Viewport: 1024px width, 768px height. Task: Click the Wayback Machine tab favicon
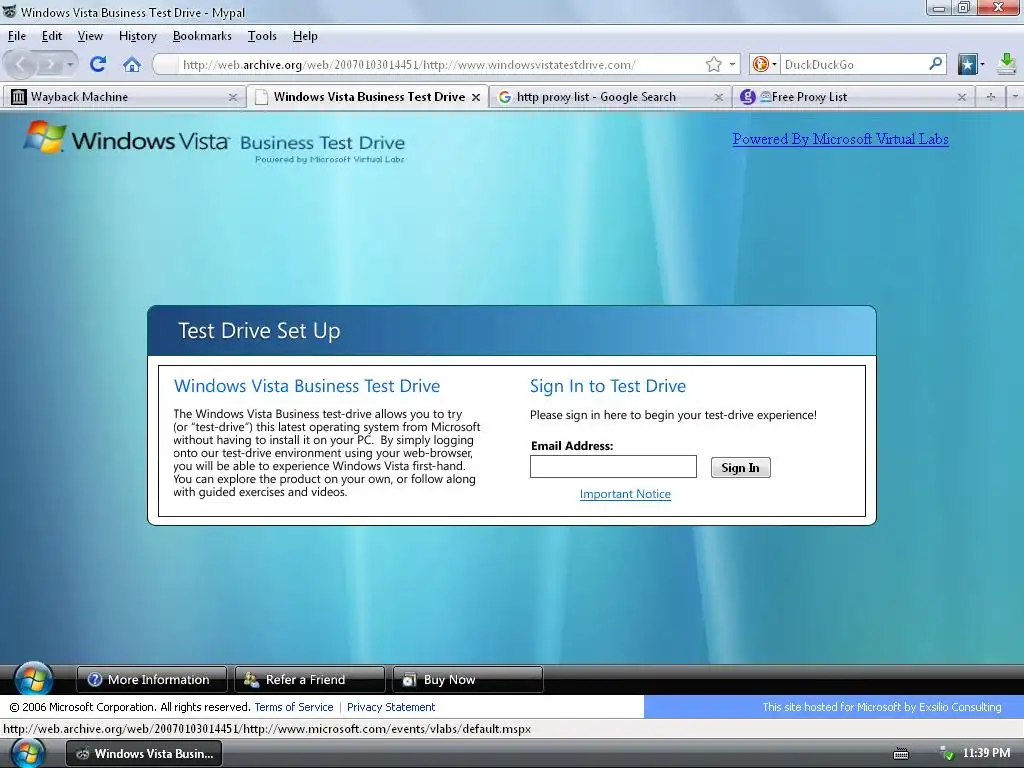[18, 97]
